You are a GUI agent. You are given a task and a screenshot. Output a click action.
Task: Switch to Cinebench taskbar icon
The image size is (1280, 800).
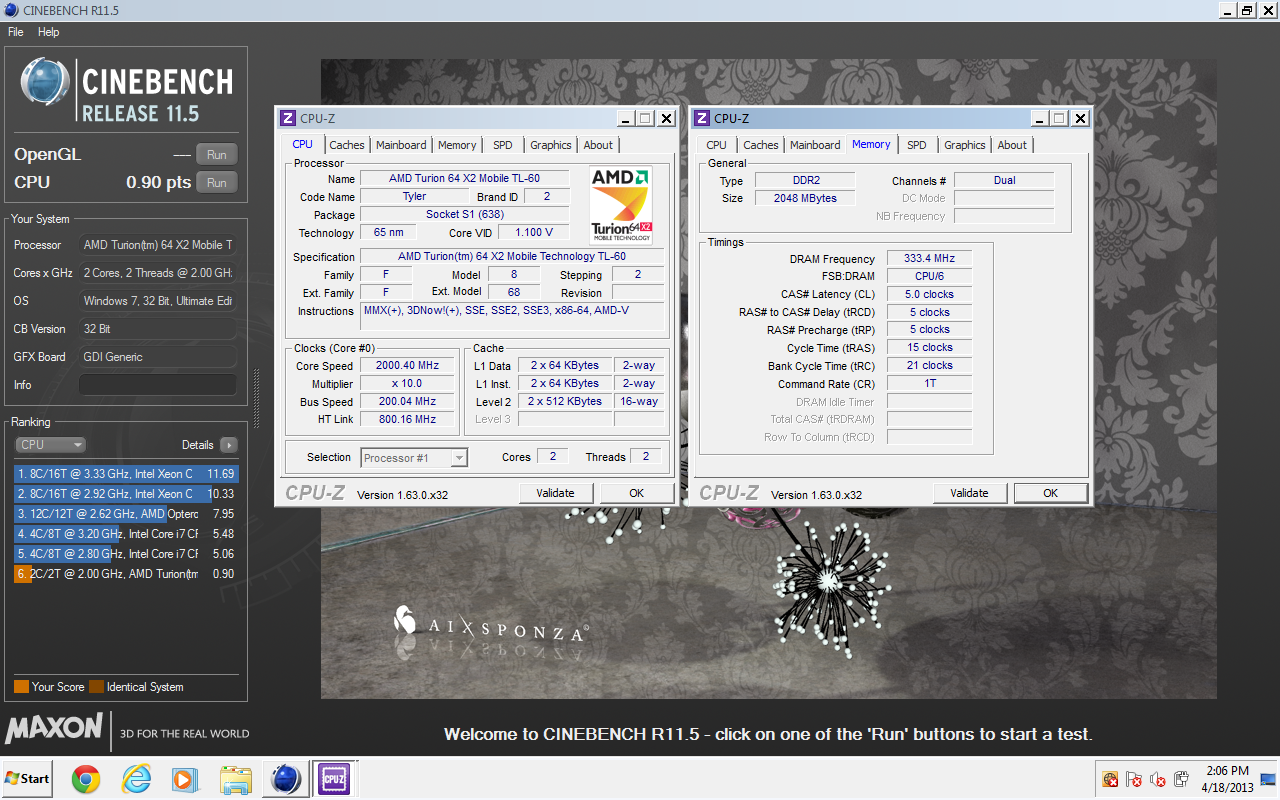click(286, 778)
